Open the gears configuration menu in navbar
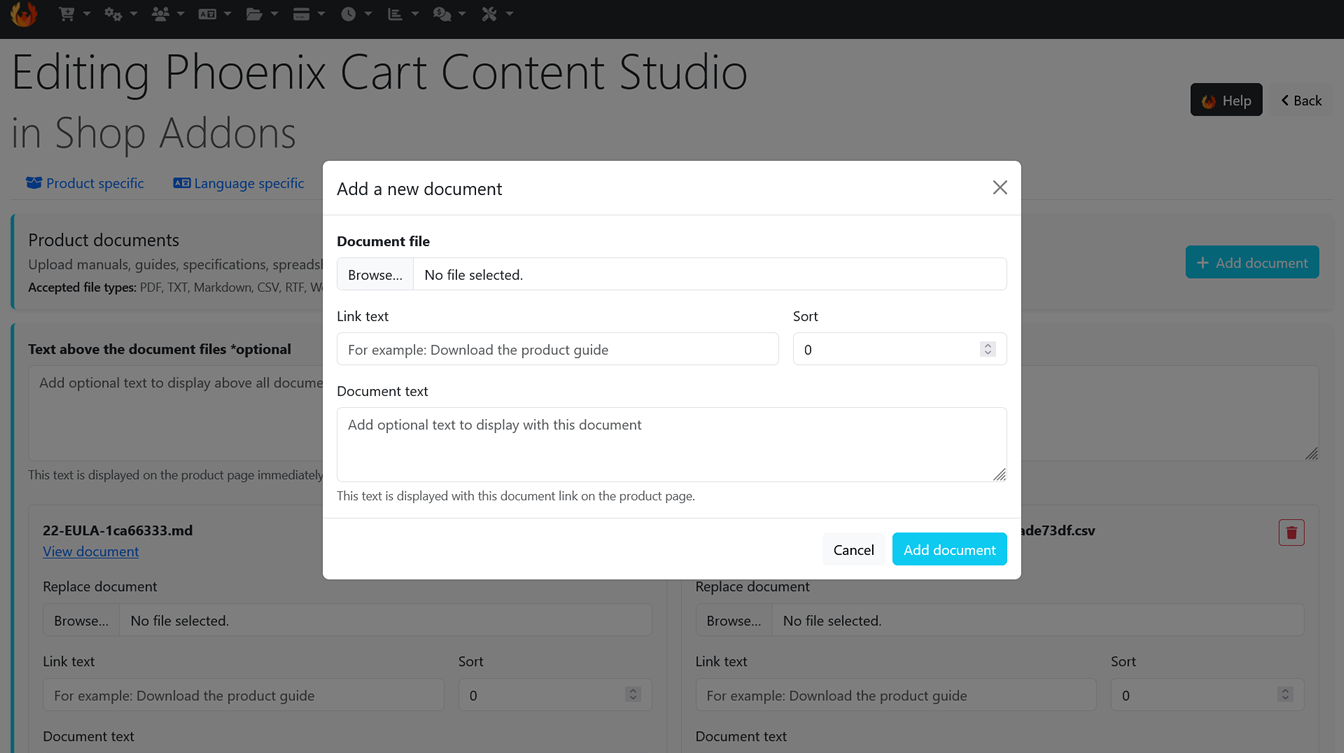 [x=121, y=14]
